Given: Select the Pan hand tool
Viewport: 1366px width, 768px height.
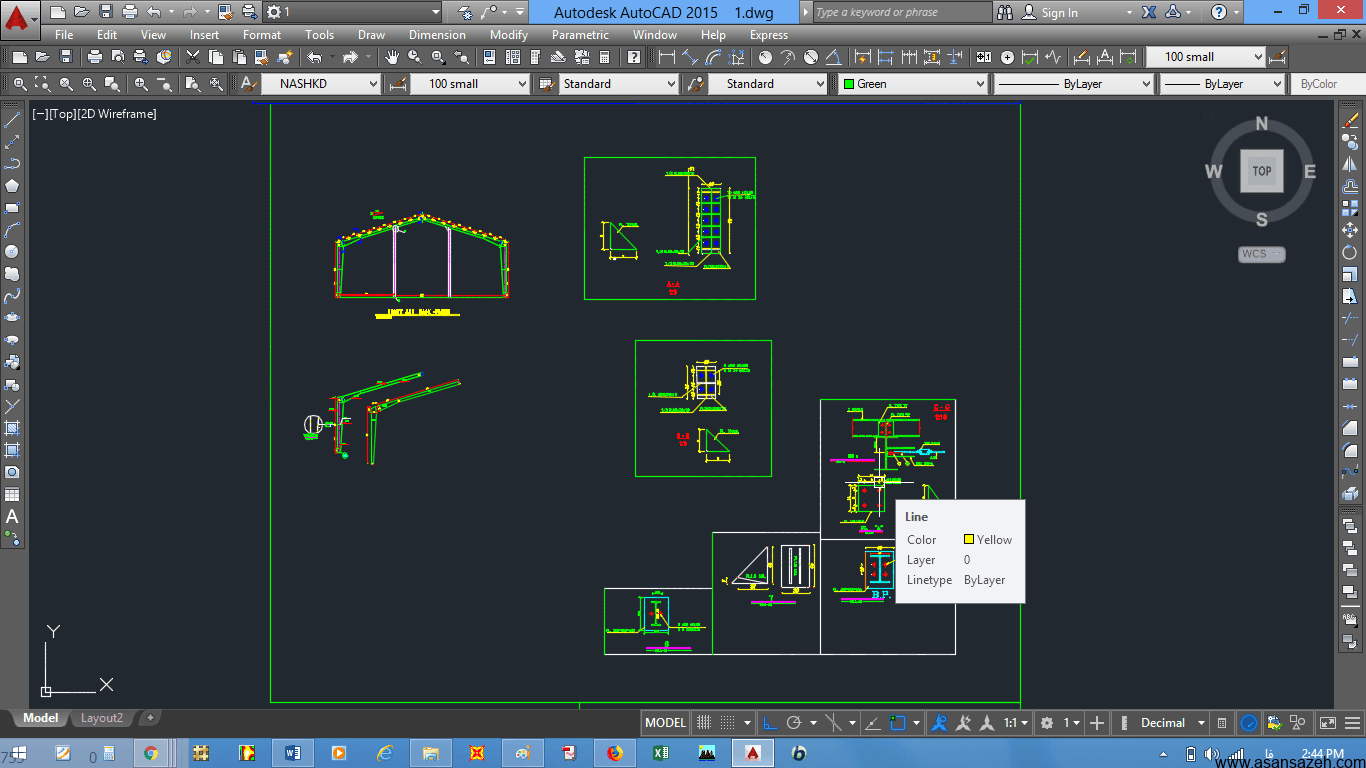Looking at the screenshot, I should pos(391,57).
